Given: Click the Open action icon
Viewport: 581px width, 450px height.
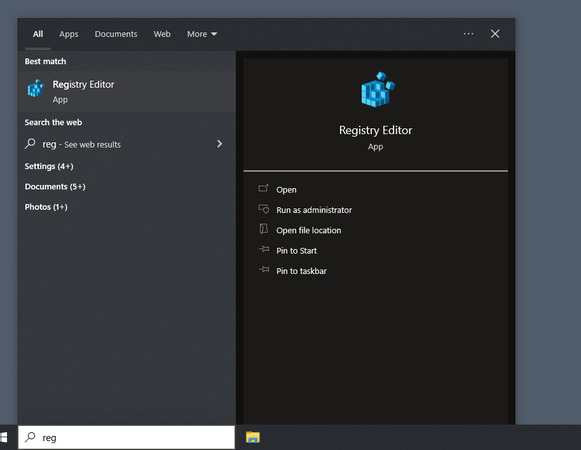Looking at the screenshot, I should click(263, 189).
